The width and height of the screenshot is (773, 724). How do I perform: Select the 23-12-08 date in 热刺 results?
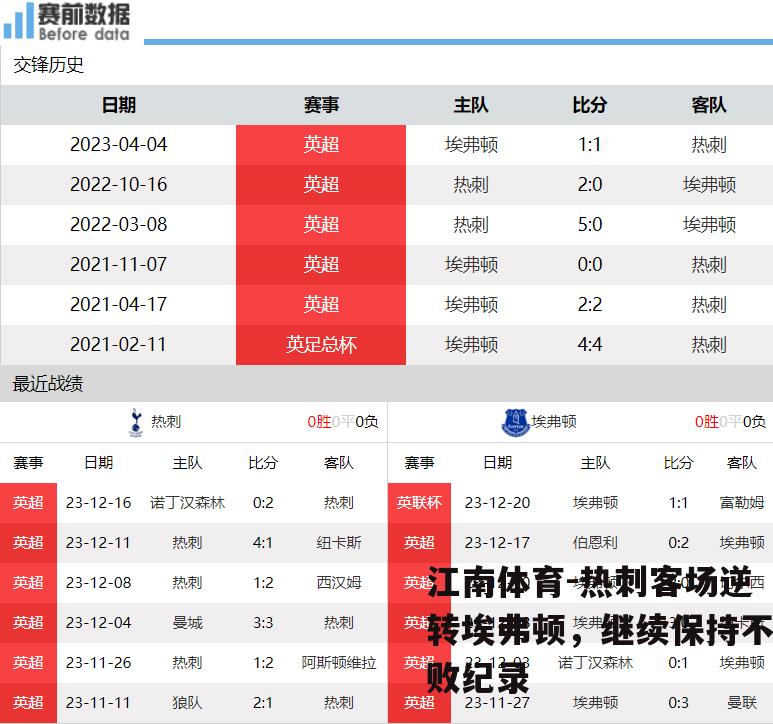coord(99,583)
